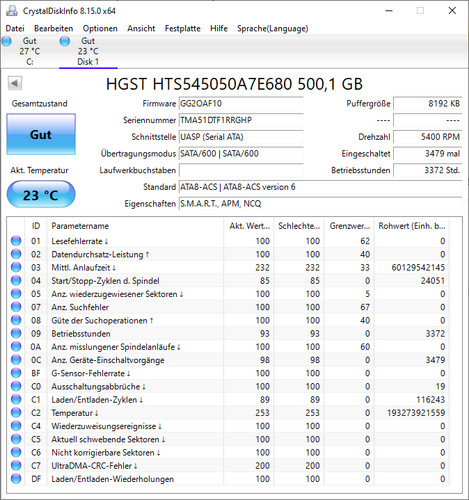Click the Betriebsstunden value 3372 Std.

(x=428, y=170)
